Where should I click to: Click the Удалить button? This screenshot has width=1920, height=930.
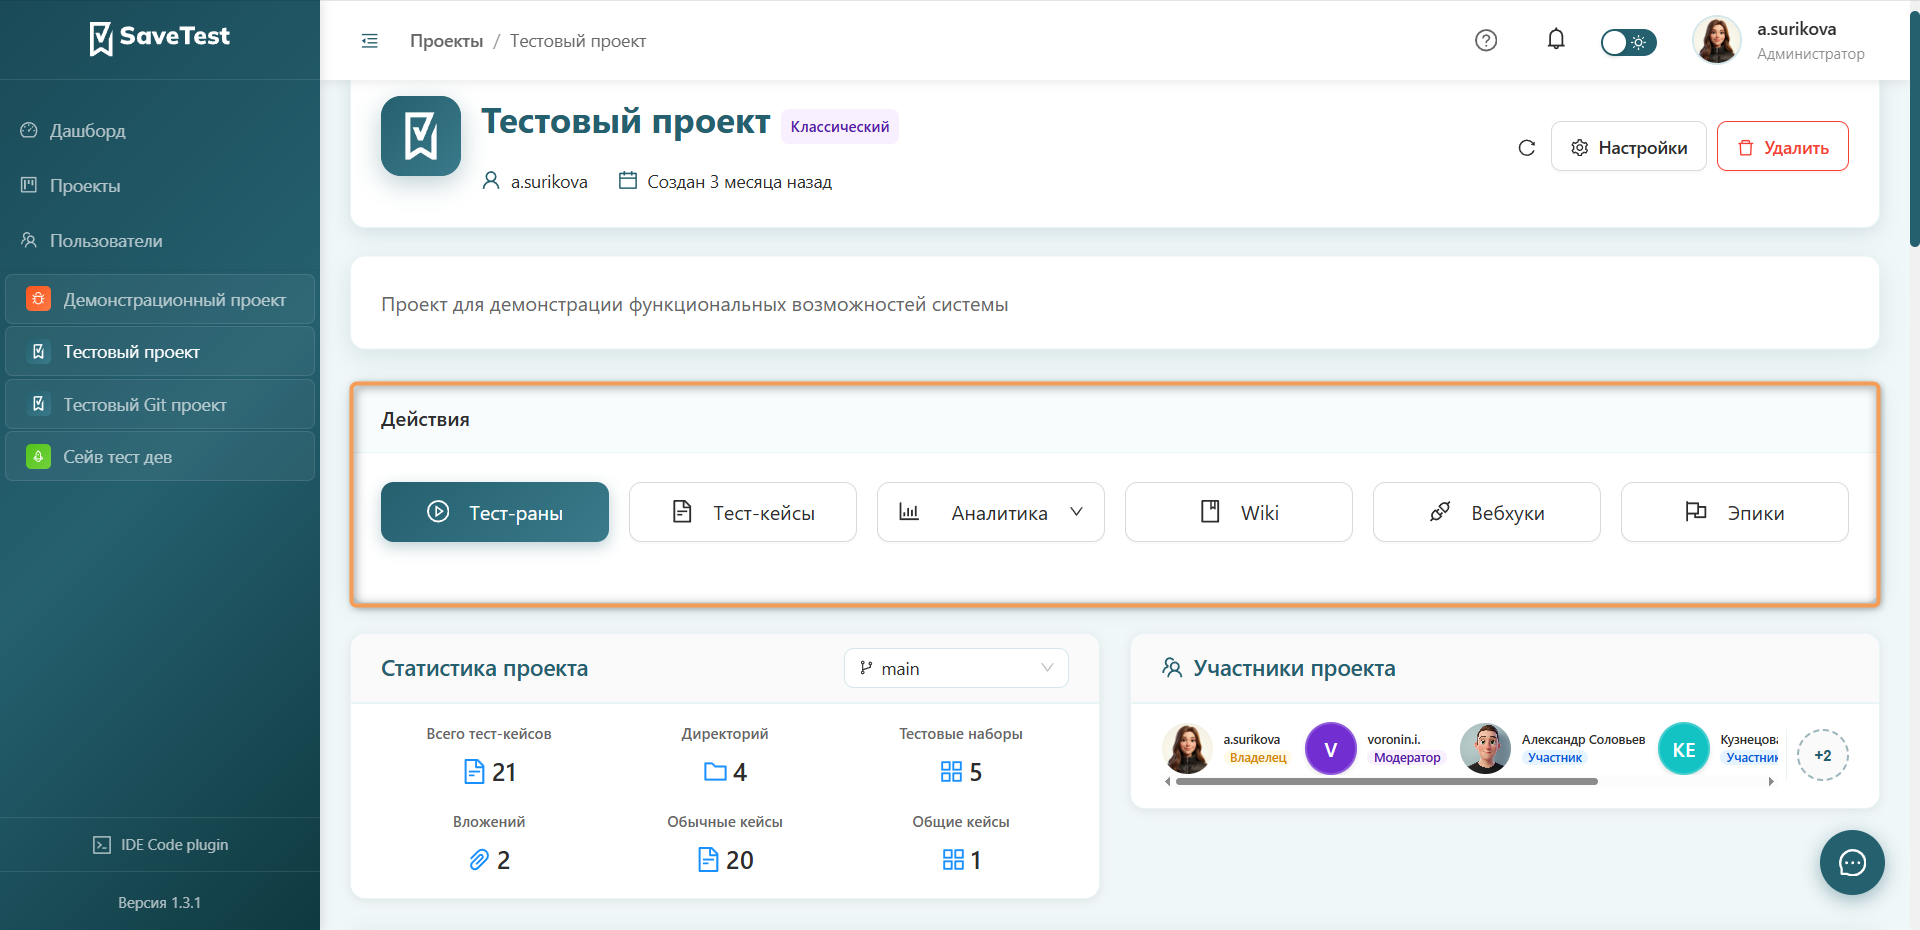coord(1783,147)
